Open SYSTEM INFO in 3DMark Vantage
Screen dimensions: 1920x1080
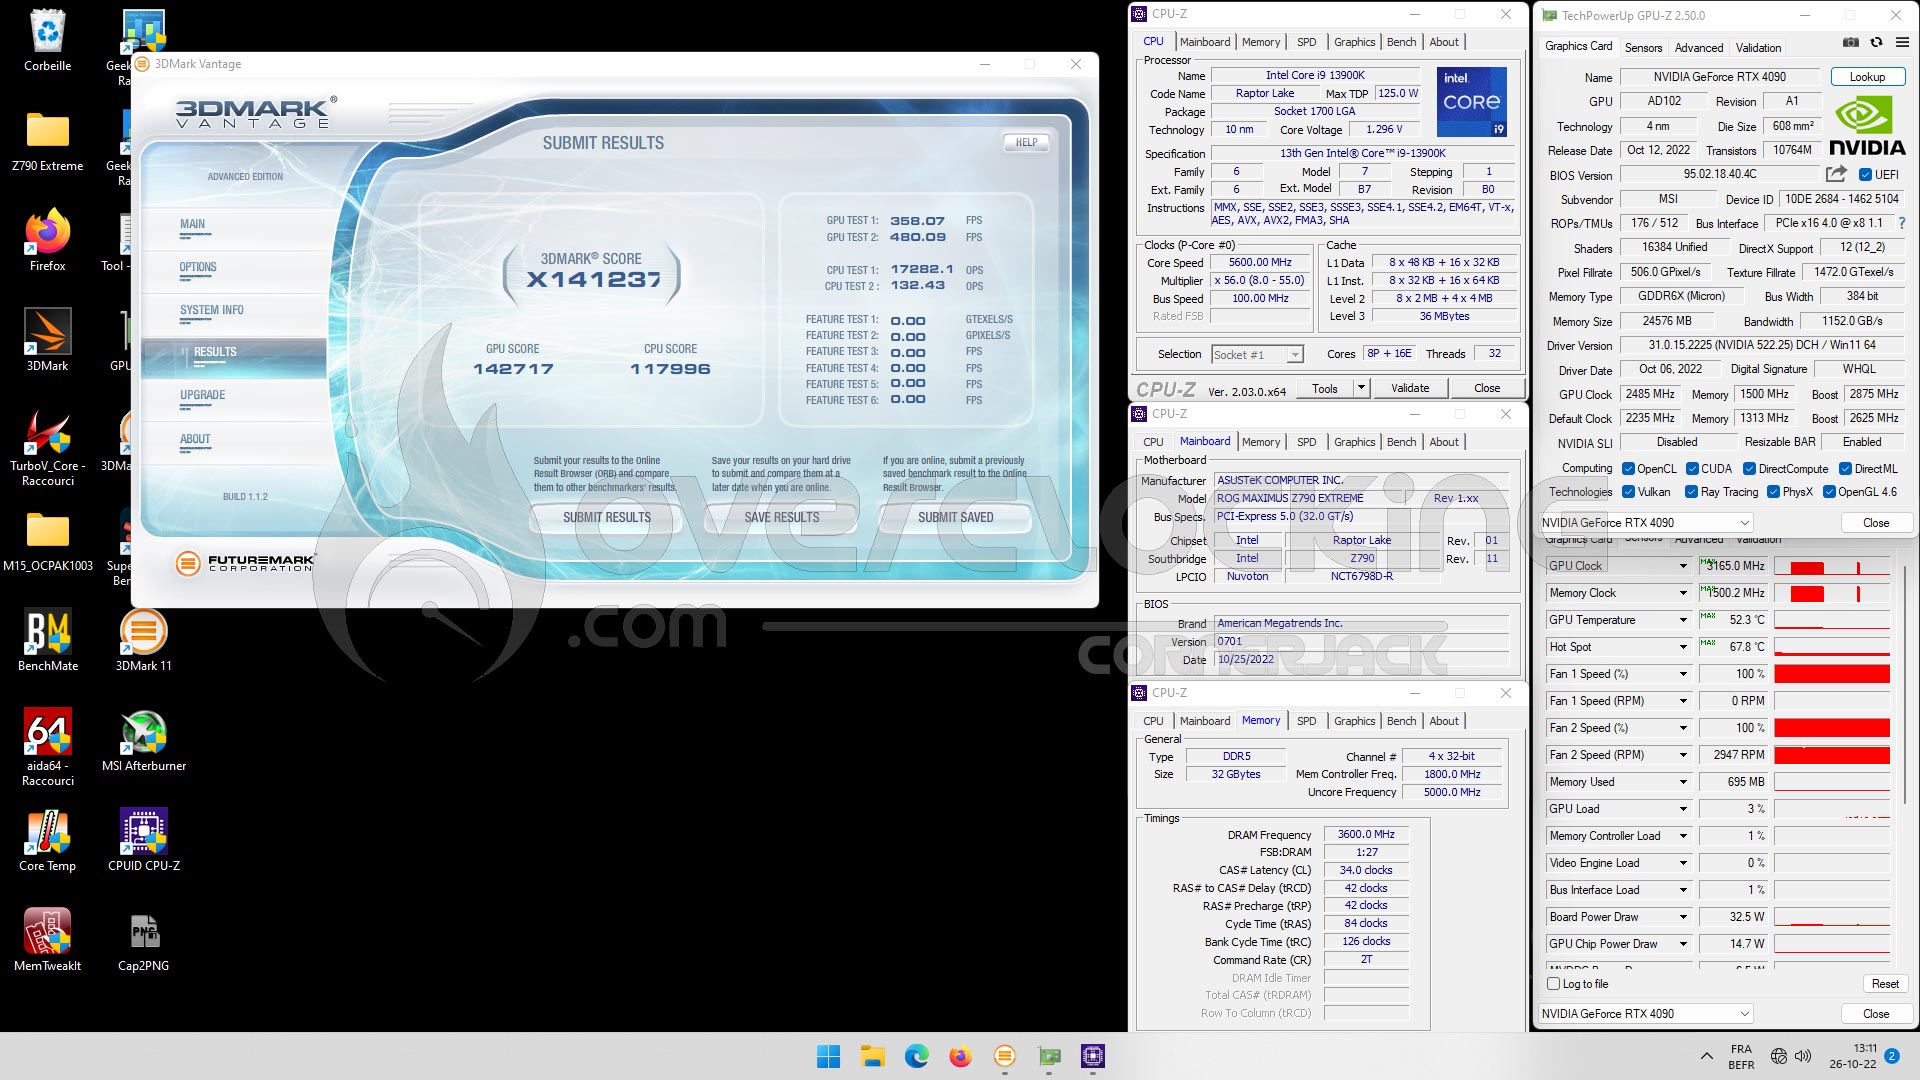[212, 310]
